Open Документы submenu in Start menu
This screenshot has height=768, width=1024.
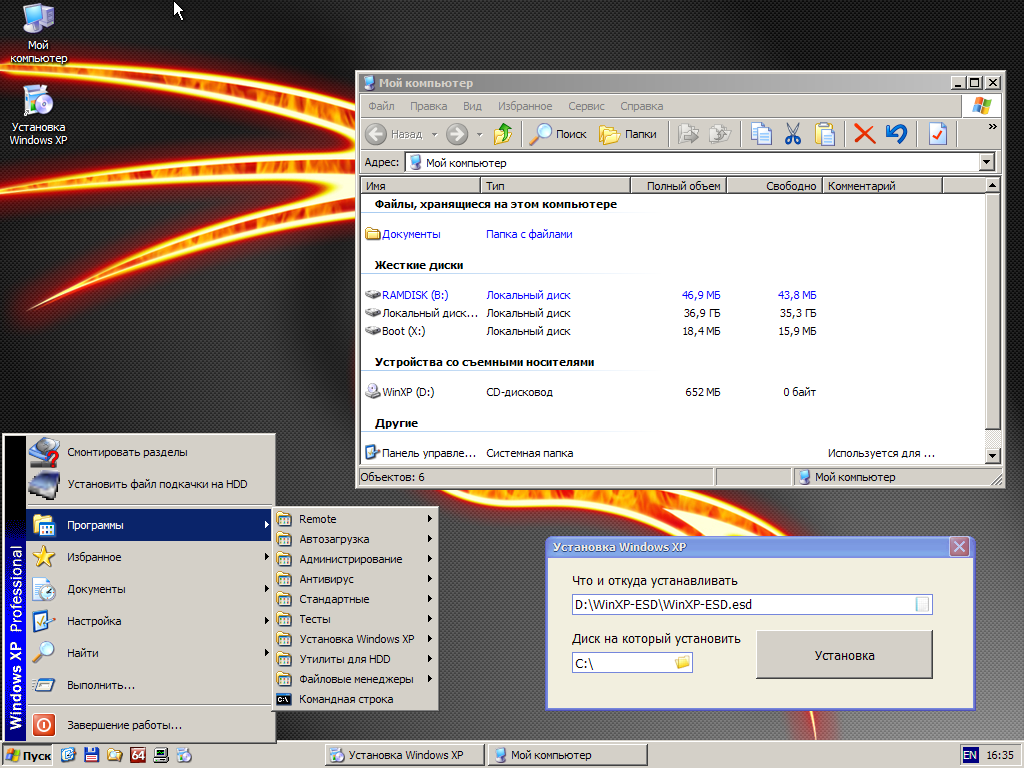coord(150,589)
